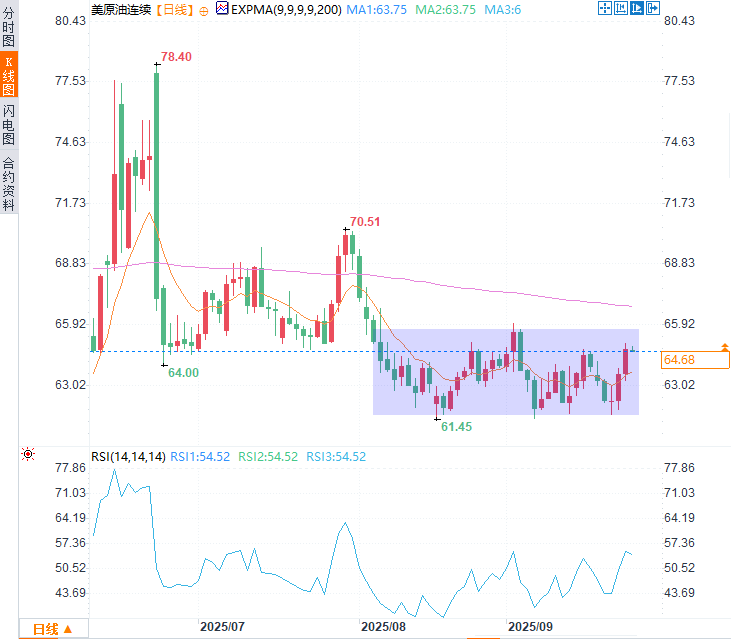
Task: Click the 【日线】 period label in title
Action: click(x=175, y=10)
